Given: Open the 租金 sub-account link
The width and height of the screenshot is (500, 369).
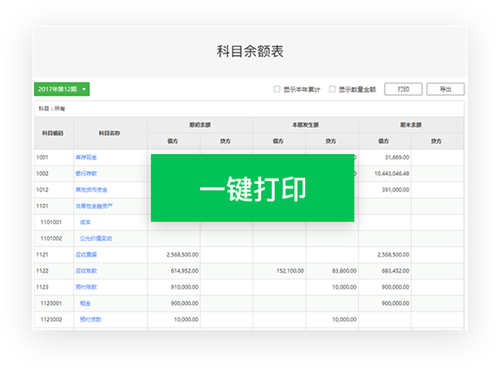Looking at the screenshot, I should point(85,303).
